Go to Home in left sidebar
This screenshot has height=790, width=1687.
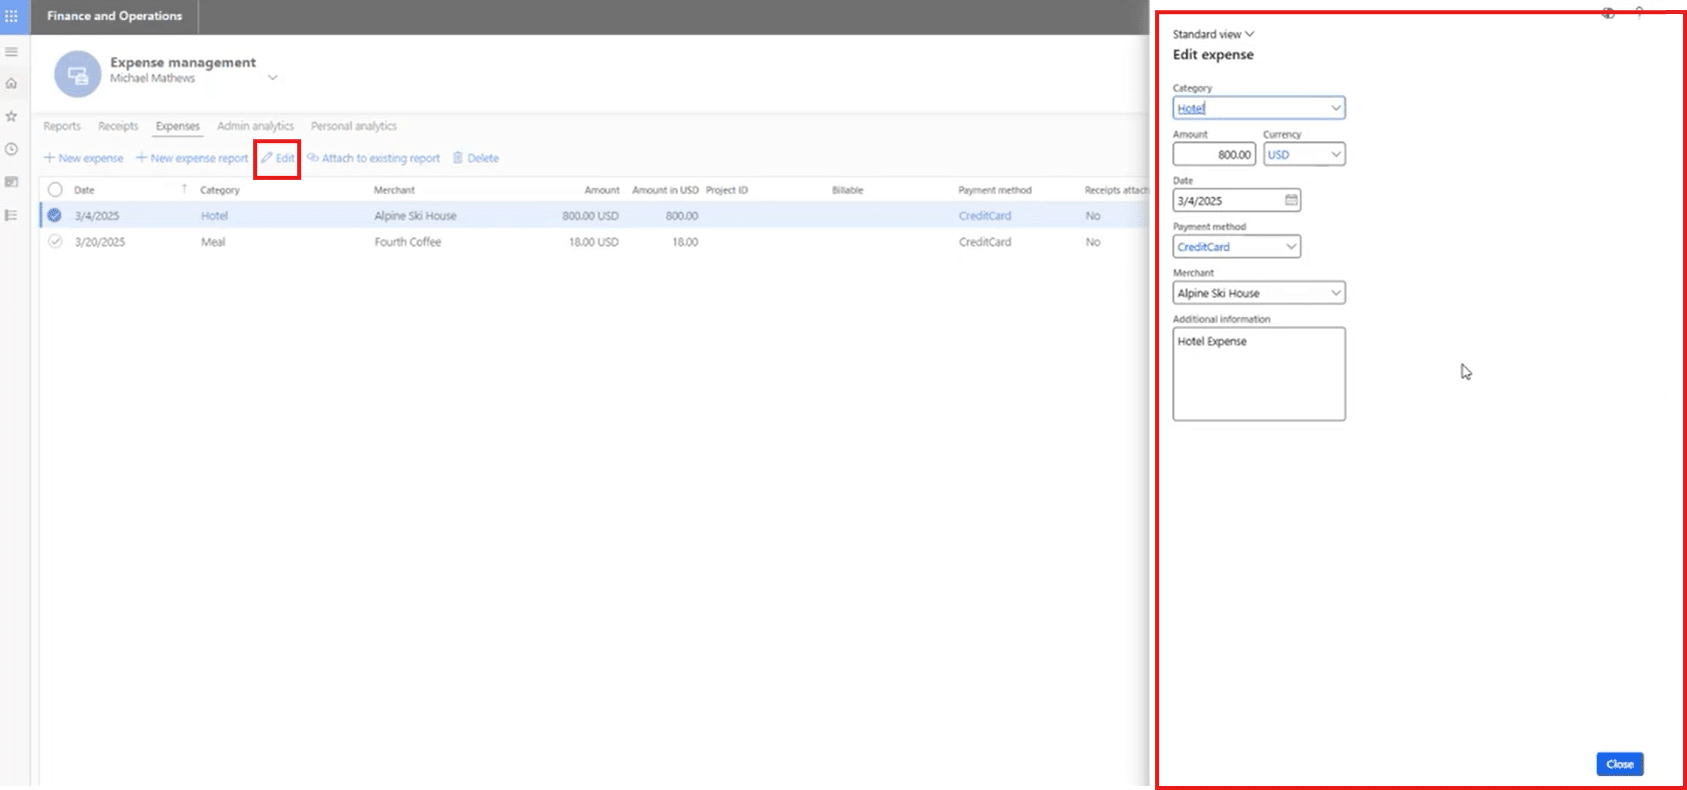pos(12,84)
